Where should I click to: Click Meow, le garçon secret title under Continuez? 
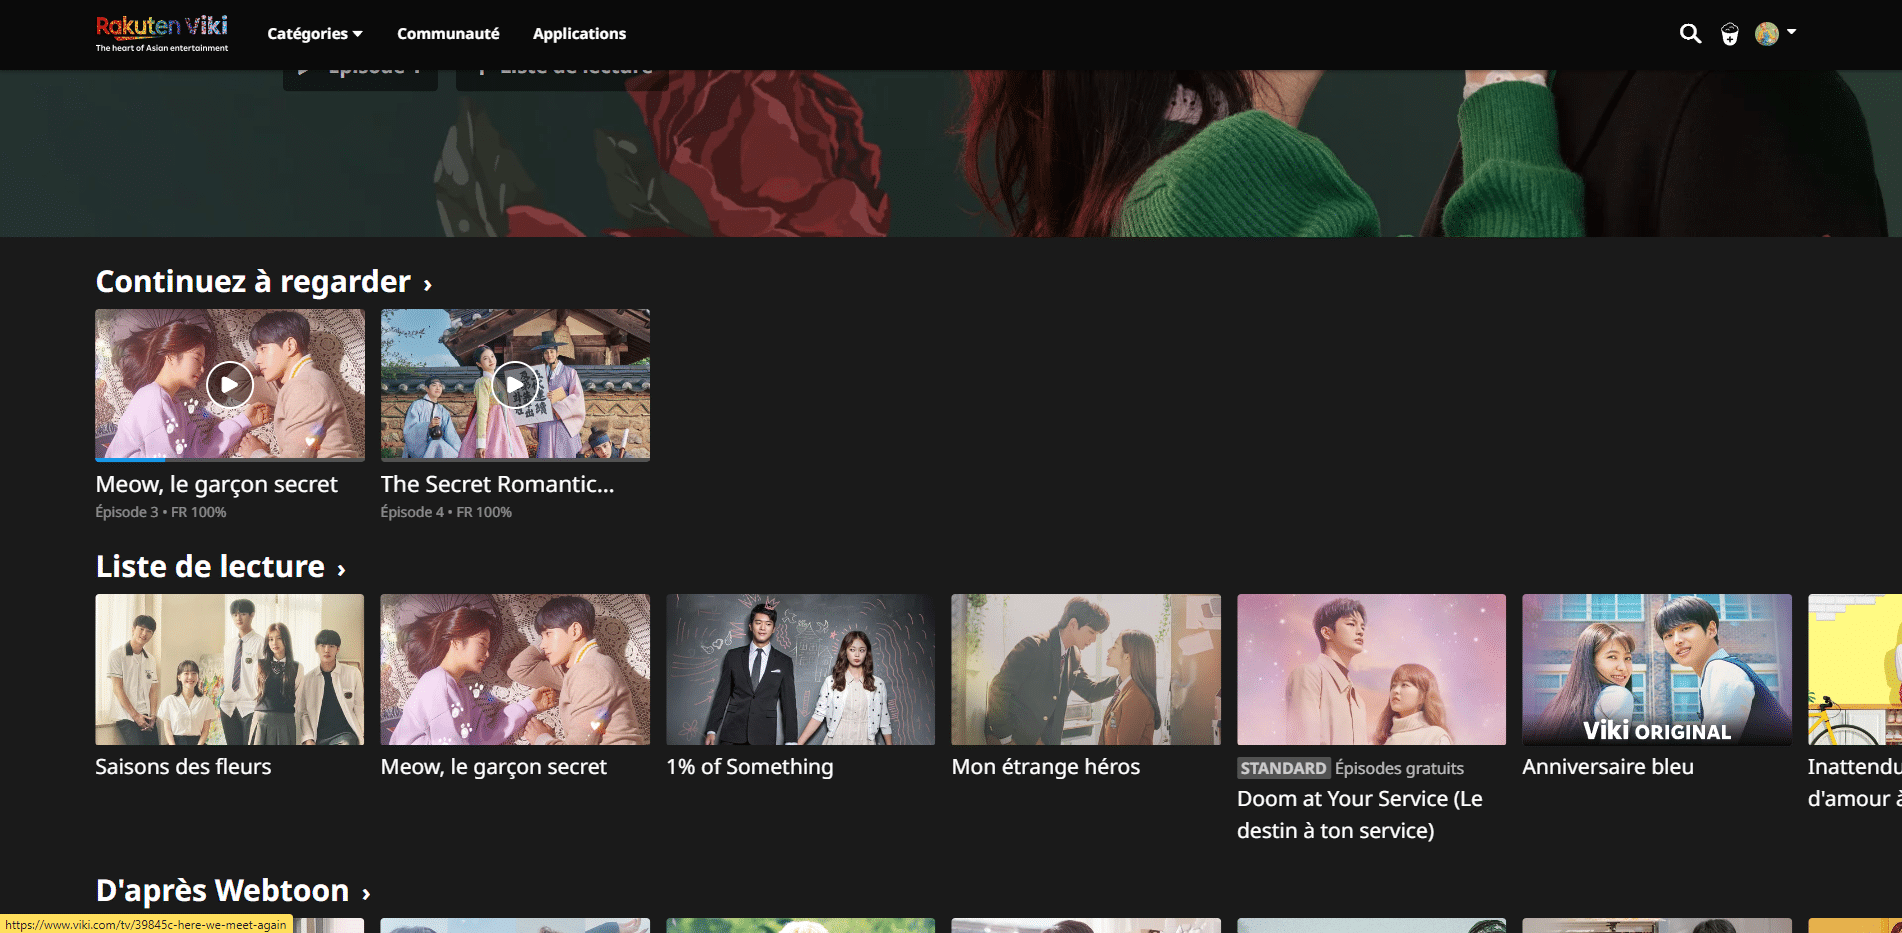point(216,485)
